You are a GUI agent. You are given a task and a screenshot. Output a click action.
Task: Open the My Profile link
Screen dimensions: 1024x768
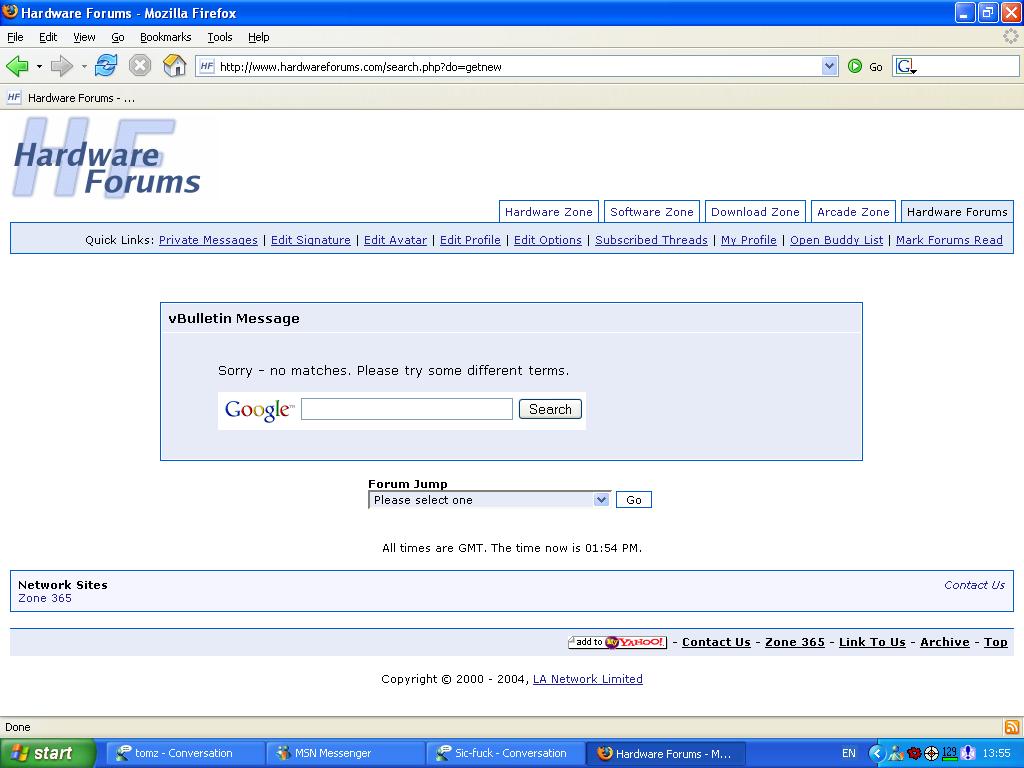pyautogui.click(x=749, y=240)
